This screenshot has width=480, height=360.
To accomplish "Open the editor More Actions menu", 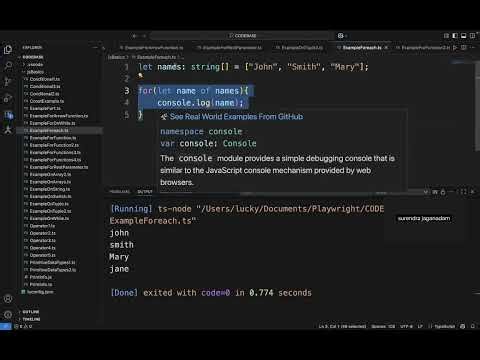I will point(472,48).
